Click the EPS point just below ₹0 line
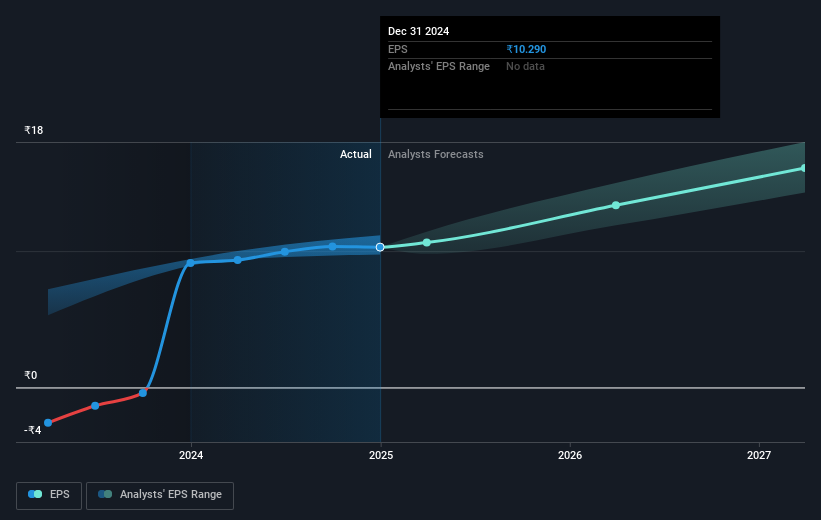 coord(143,393)
